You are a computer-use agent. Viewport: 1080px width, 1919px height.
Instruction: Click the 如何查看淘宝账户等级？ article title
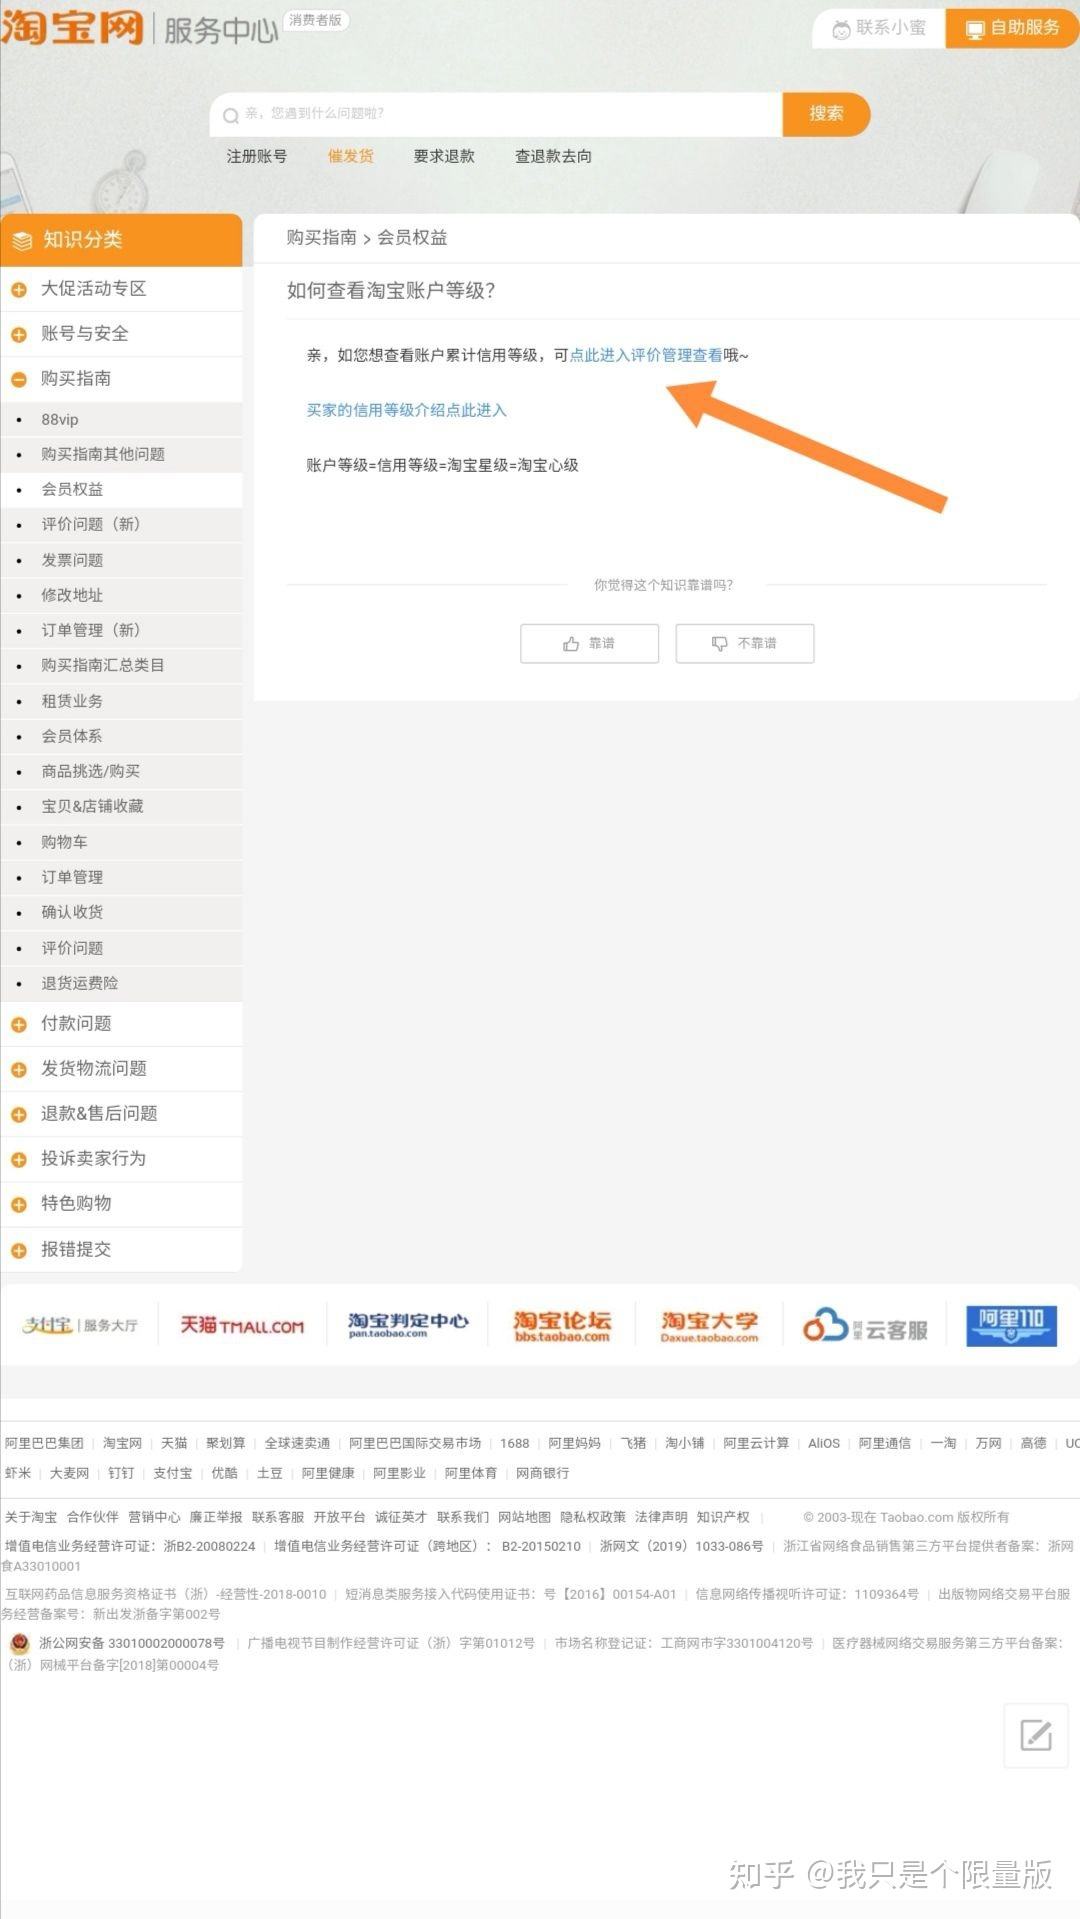[391, 291]
